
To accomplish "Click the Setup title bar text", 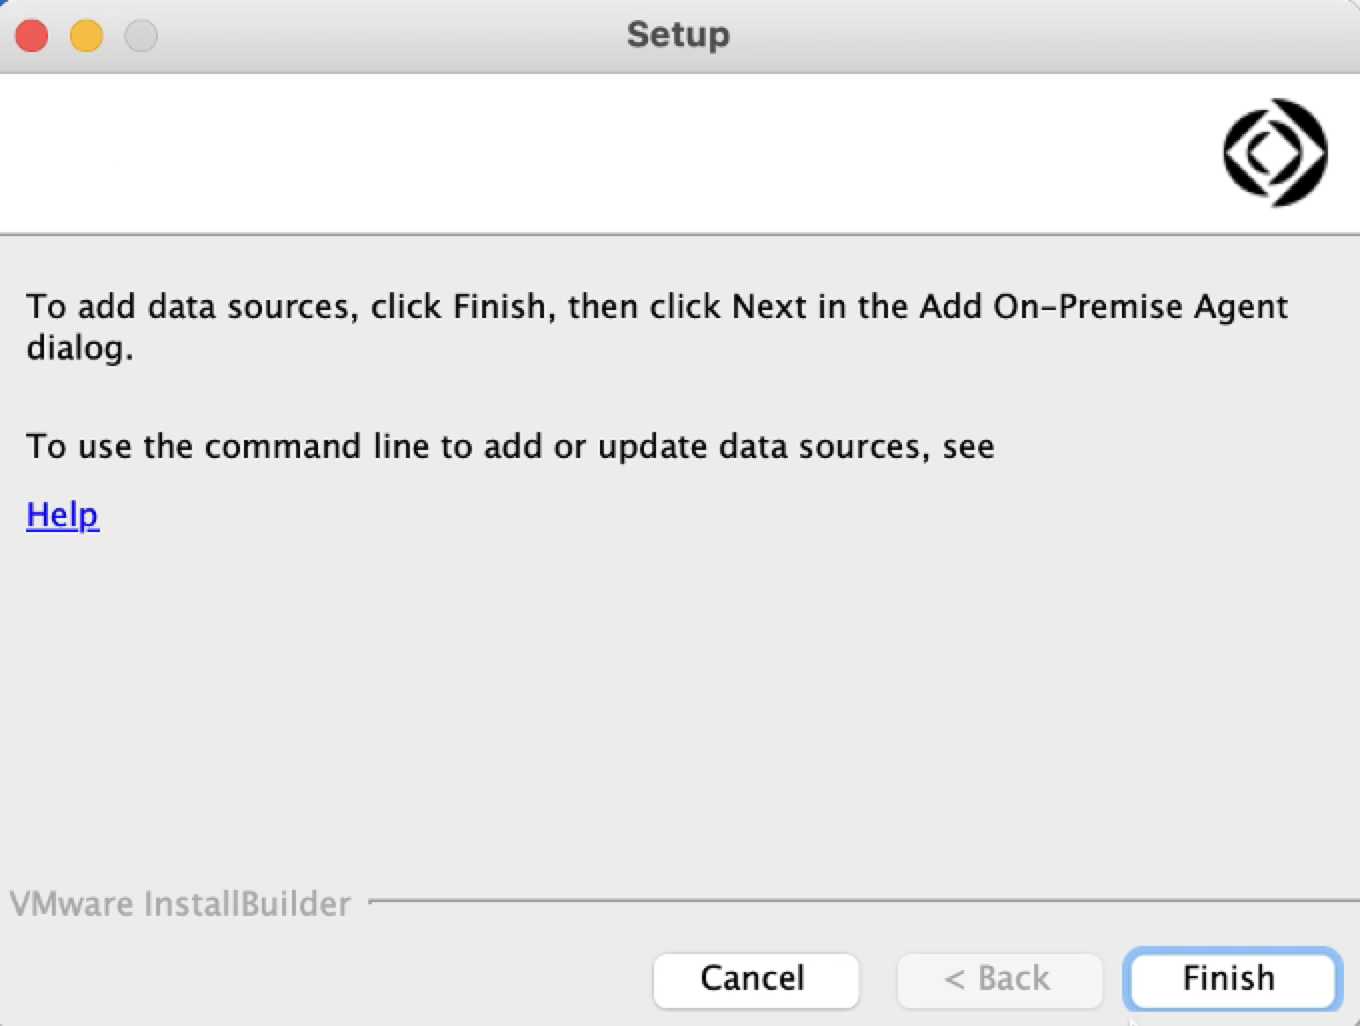I will click(x=678, y=34).
